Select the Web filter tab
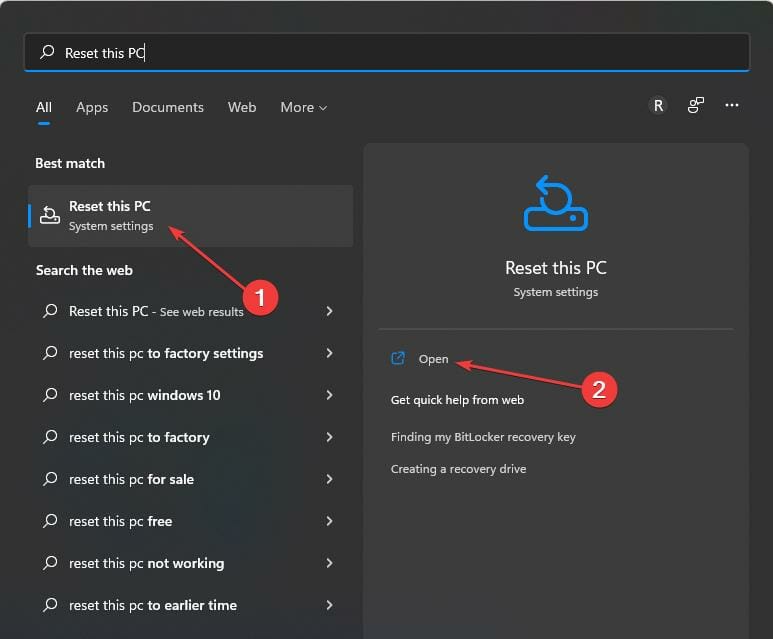 coord(242,107)
